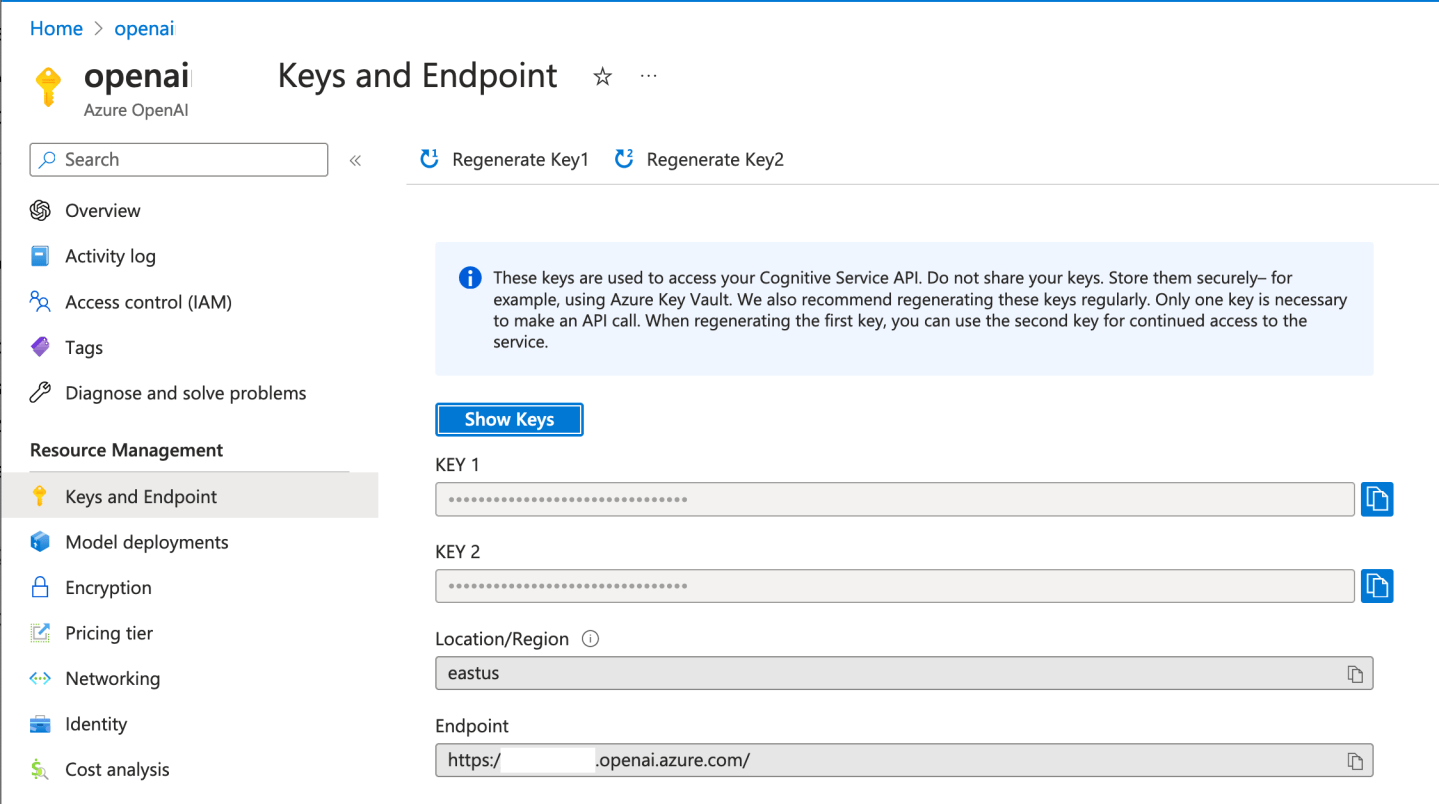Click the Model deployments cube icon
The height and width of the screenshot is (804, 1439).
pos(40,542)
